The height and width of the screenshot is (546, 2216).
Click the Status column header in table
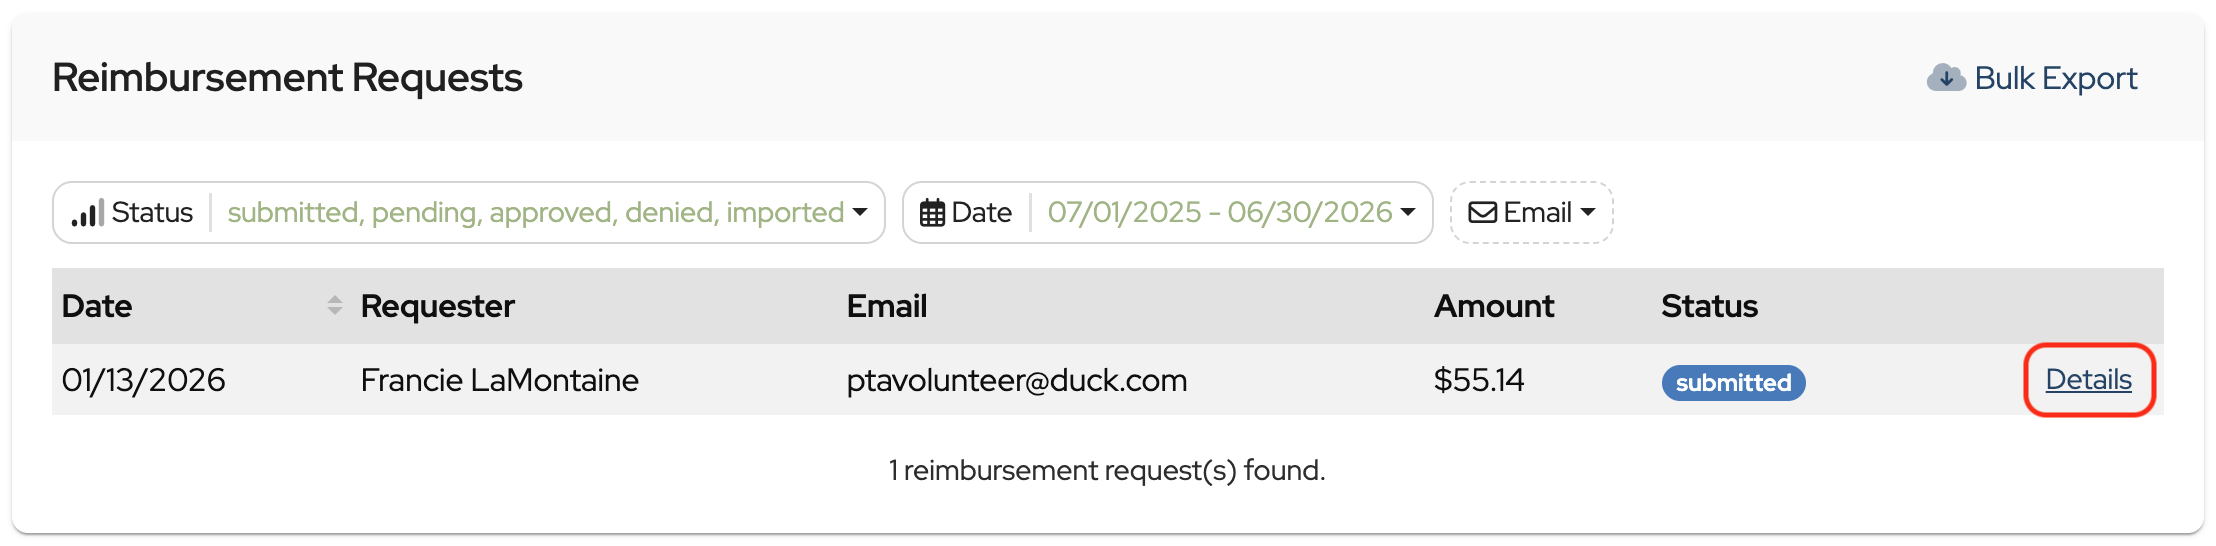[x=1709, y=306]
